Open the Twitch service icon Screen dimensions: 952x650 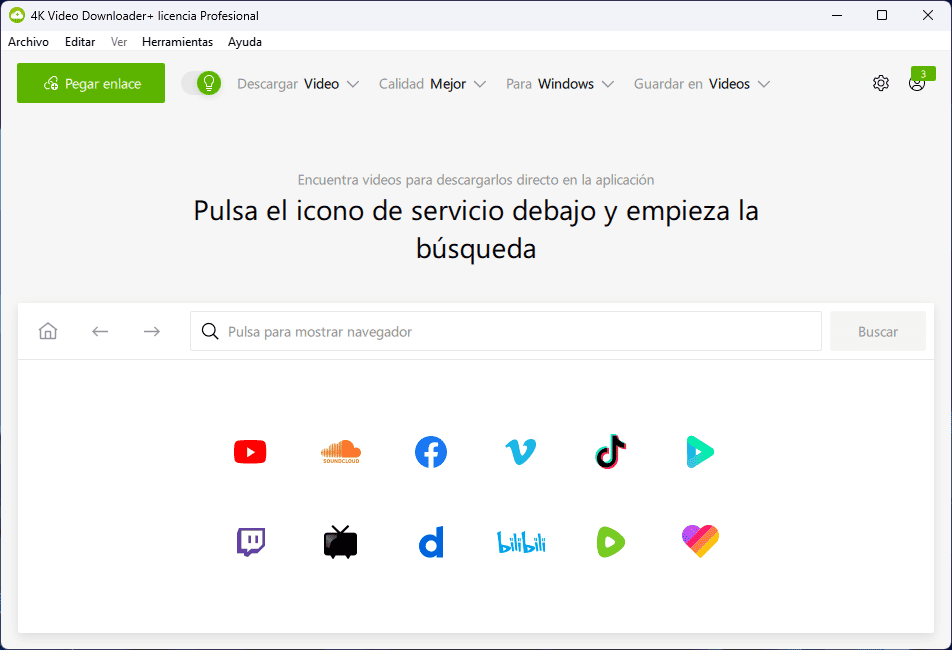click(251, 542)
